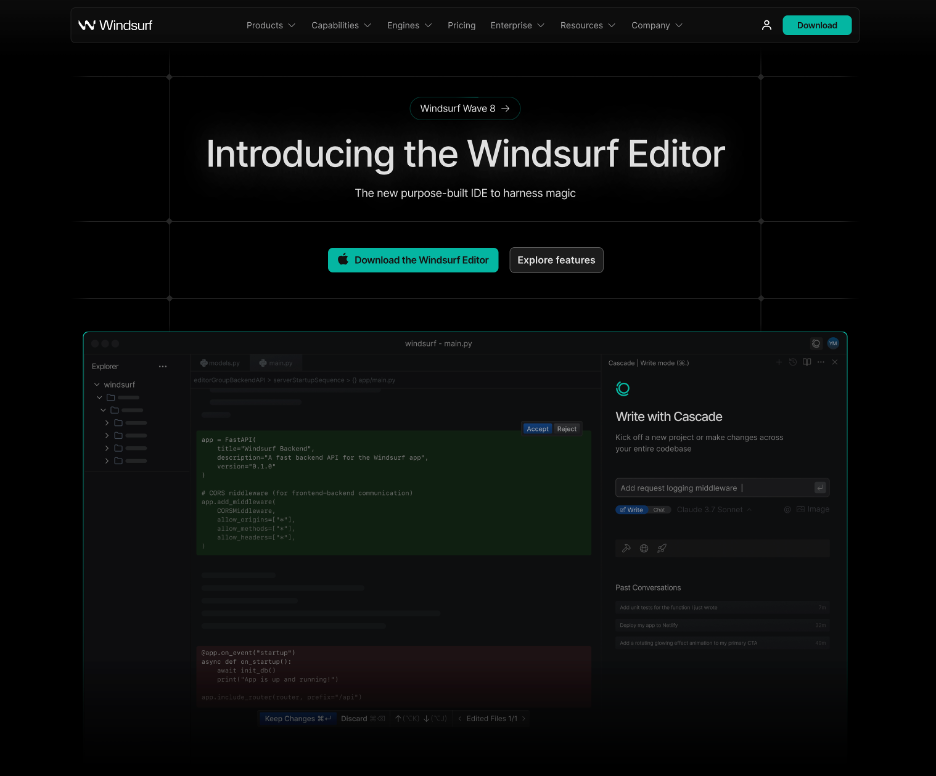
Task: Open the Company dropdown menu
Action: click(657, 25)
